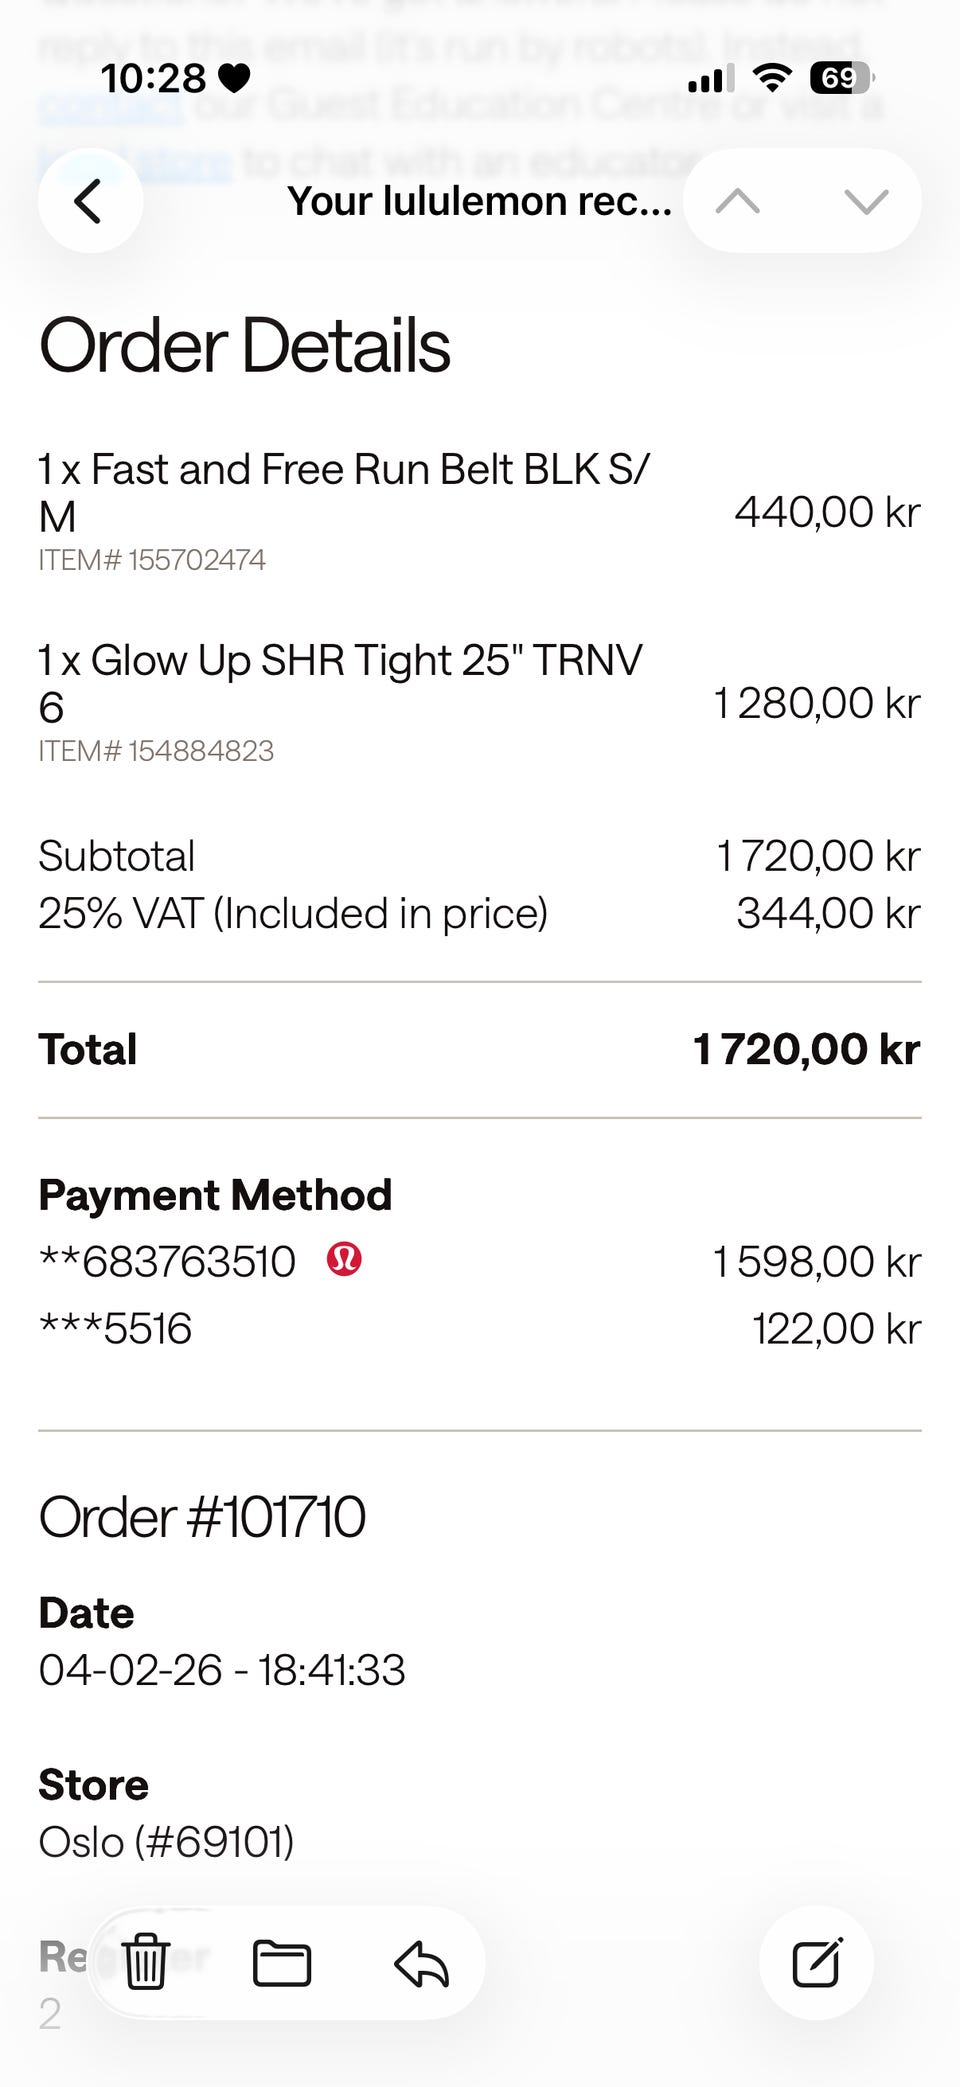Tap the Order #101710 heading

(202, 1517)
